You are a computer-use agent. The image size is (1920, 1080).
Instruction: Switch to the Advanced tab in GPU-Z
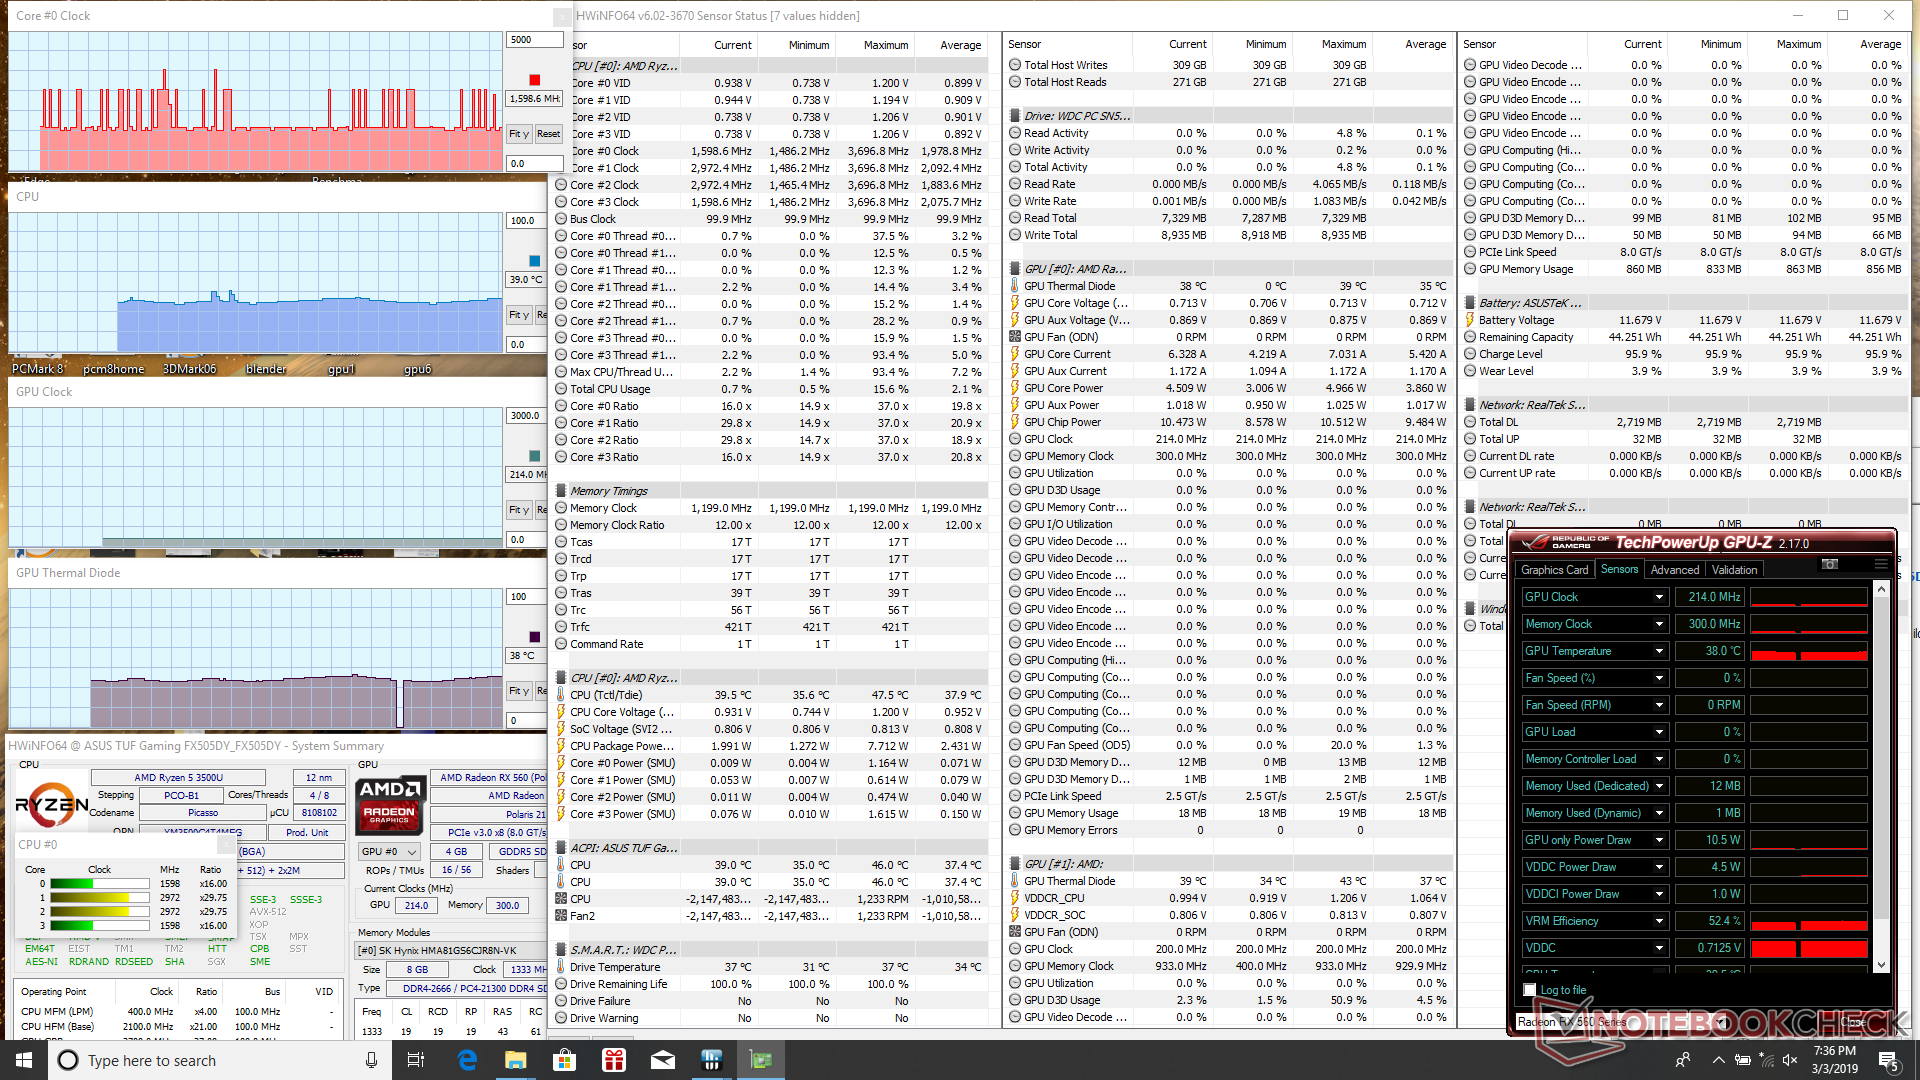pyautogui.click(x=1674, y=570)
